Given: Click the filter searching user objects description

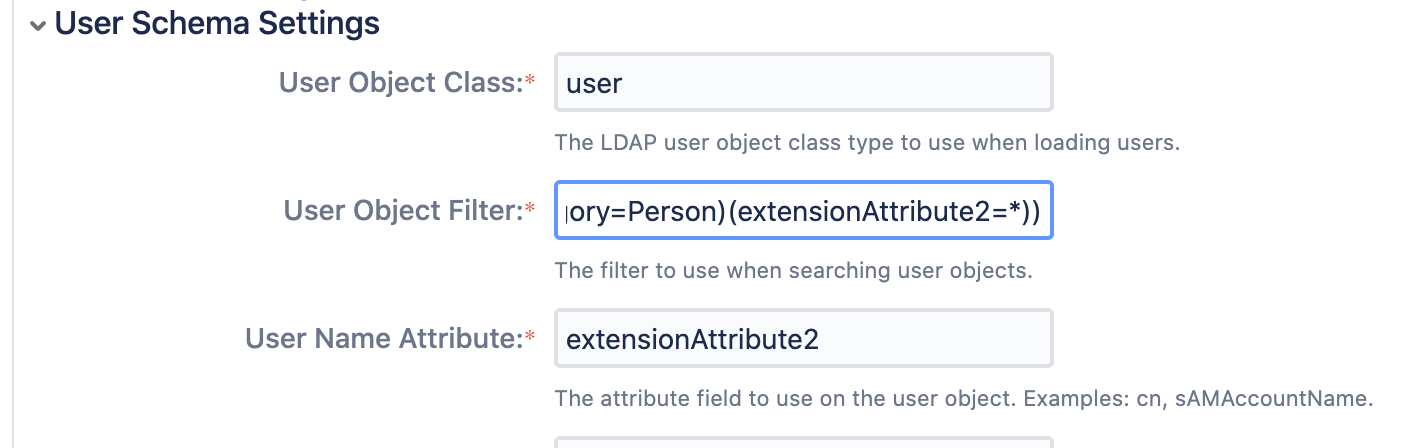Looking at the screenshot, I should click(x=793, y=270).
